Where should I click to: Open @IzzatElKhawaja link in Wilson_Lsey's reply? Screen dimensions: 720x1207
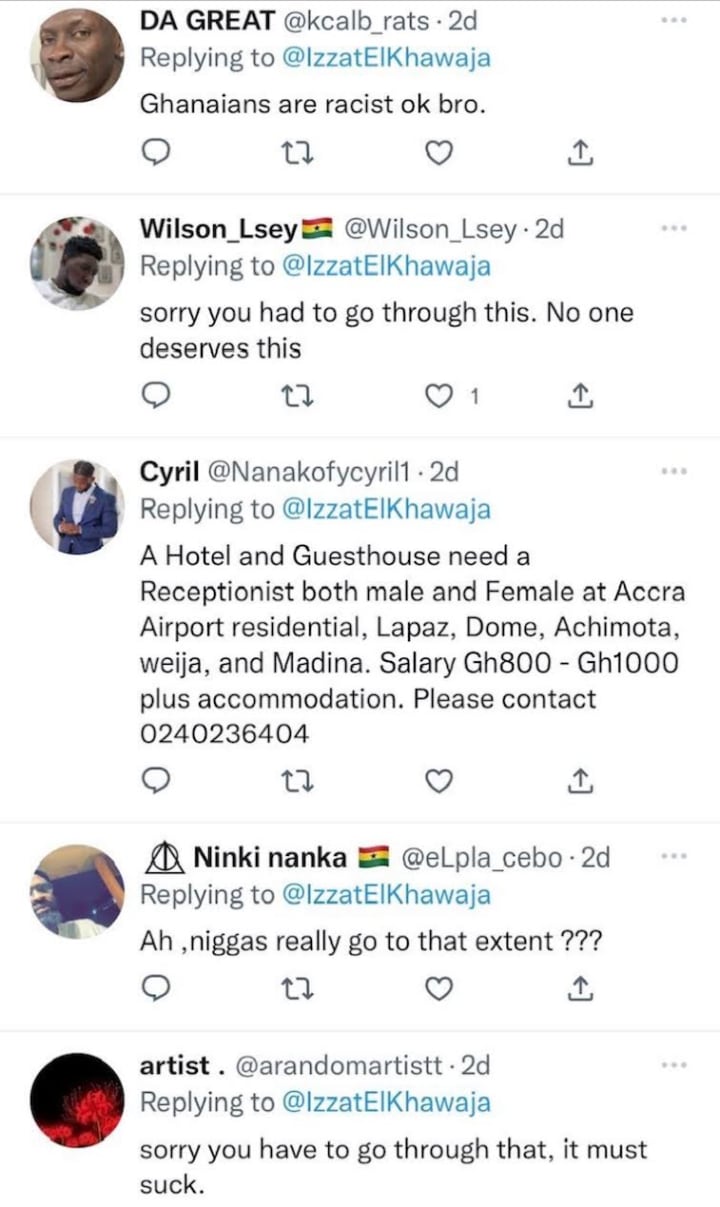coord(385,266)
